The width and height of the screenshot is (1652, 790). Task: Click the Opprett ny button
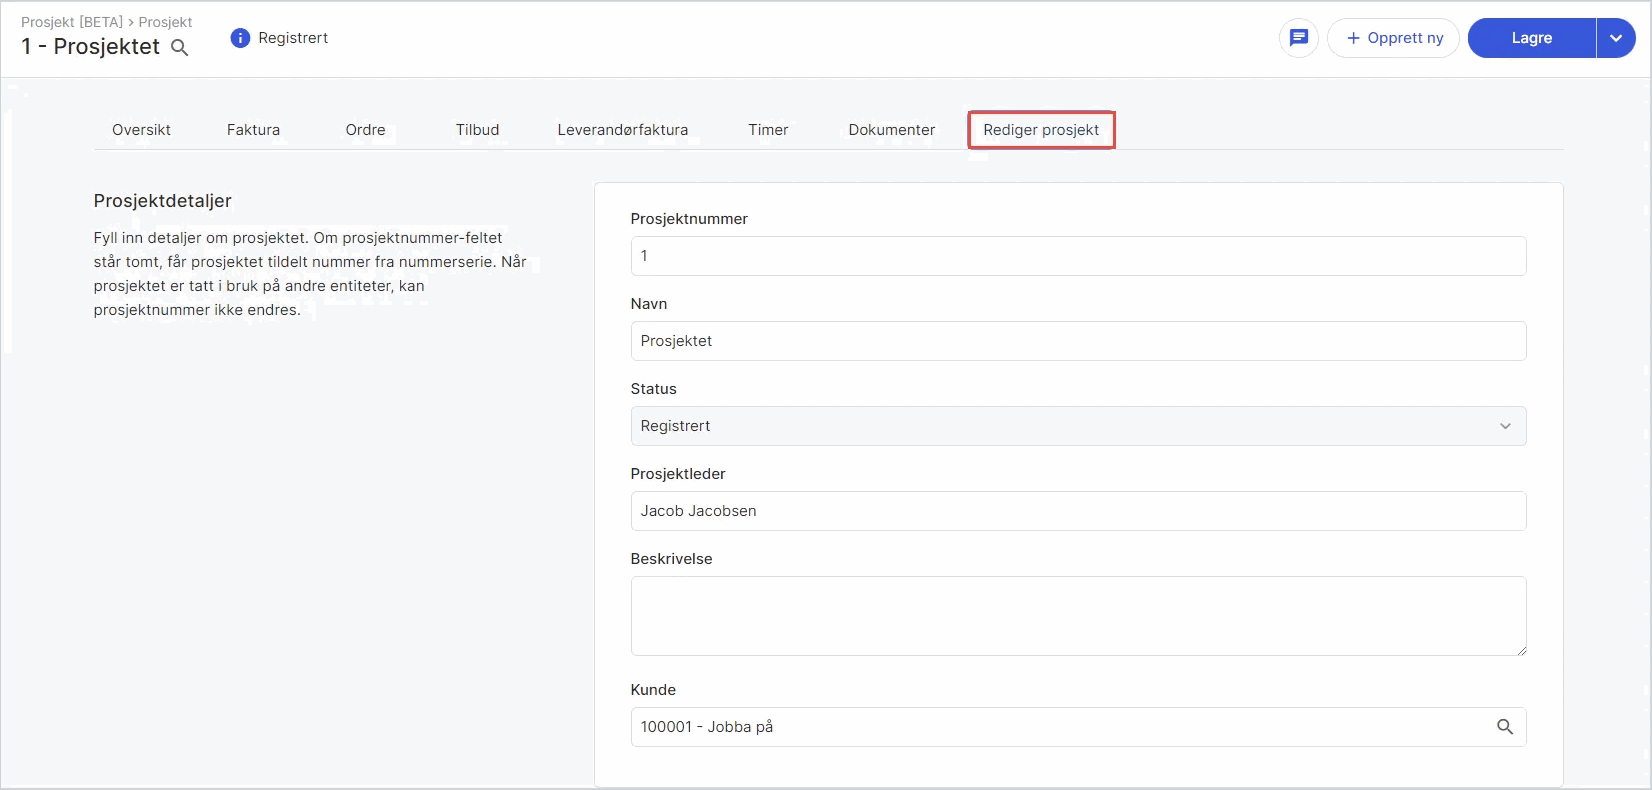[1394, 38]
